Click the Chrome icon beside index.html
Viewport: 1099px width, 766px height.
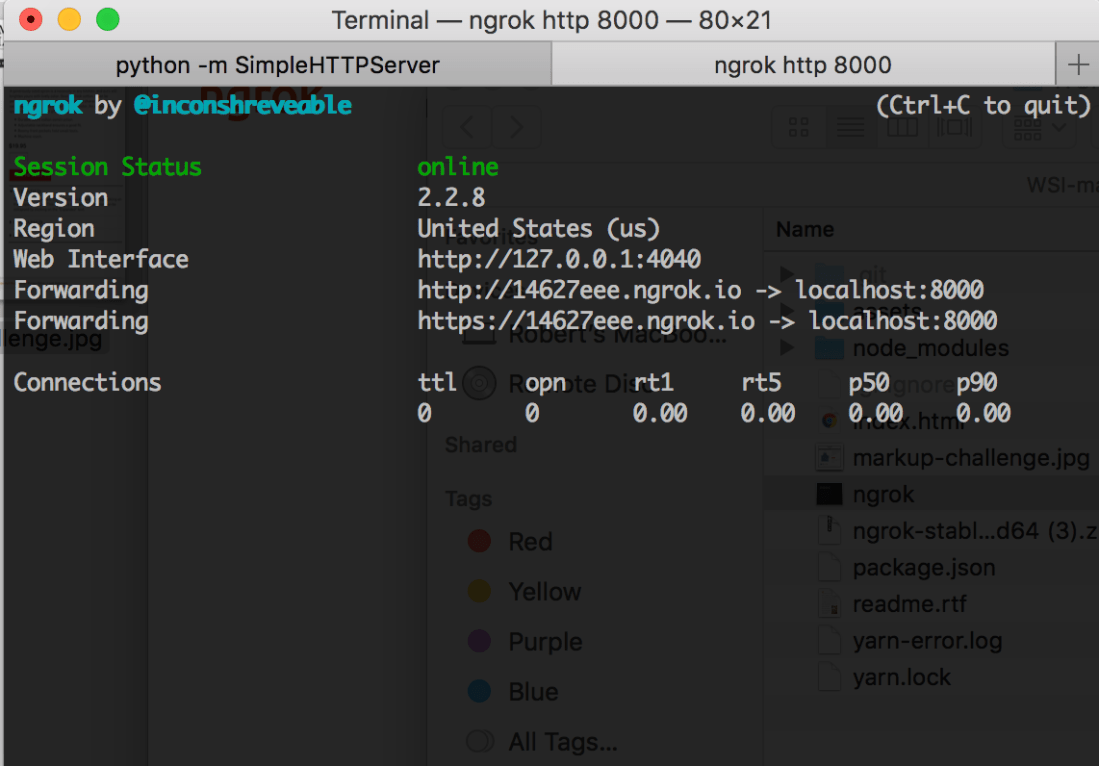click(829, 420)
